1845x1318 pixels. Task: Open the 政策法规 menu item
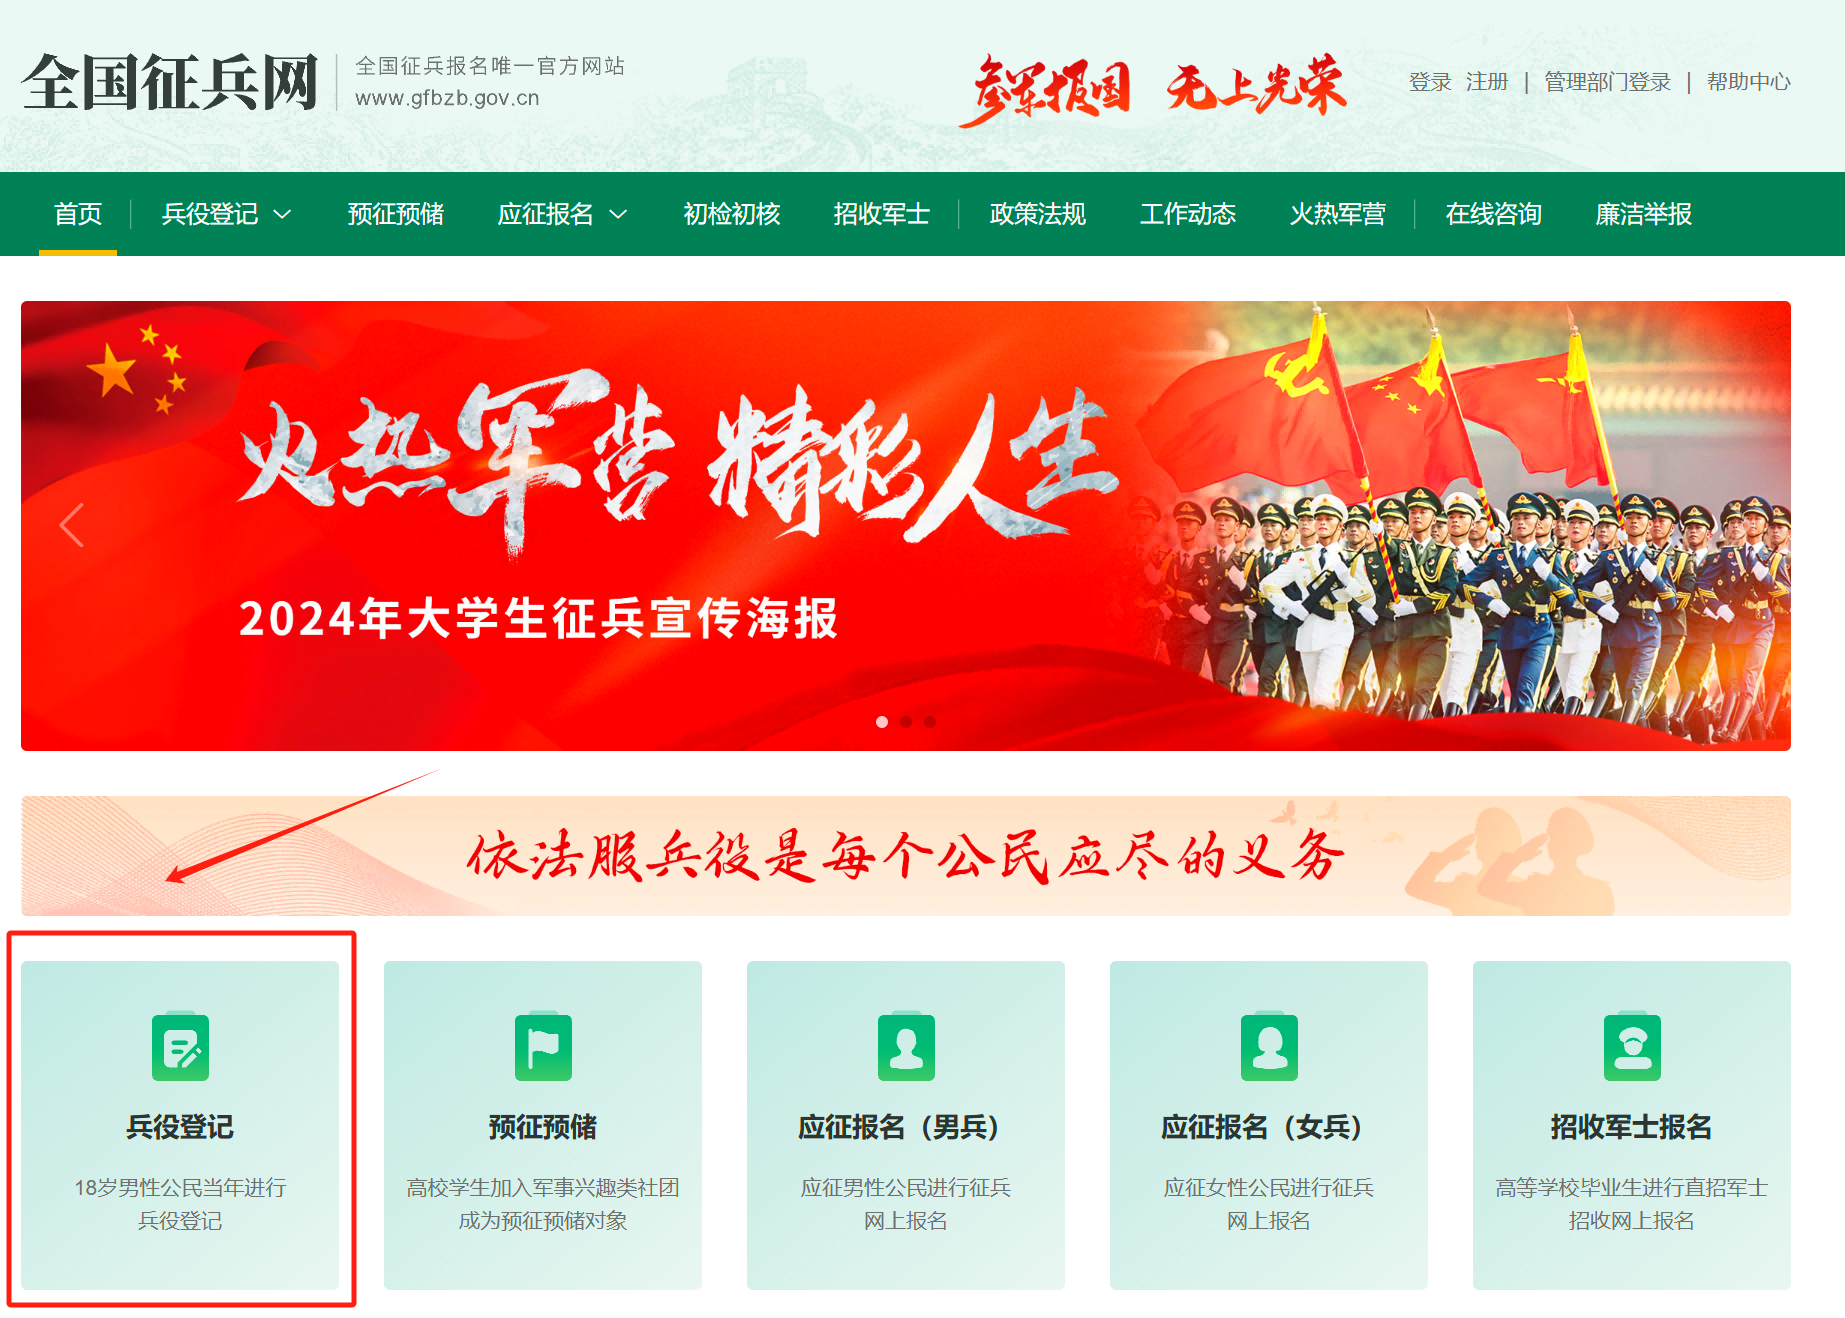1037,214
